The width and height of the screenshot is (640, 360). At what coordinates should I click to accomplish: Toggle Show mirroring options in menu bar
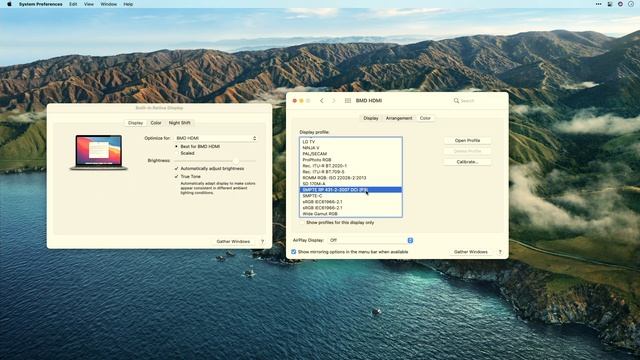coord(293,252)
